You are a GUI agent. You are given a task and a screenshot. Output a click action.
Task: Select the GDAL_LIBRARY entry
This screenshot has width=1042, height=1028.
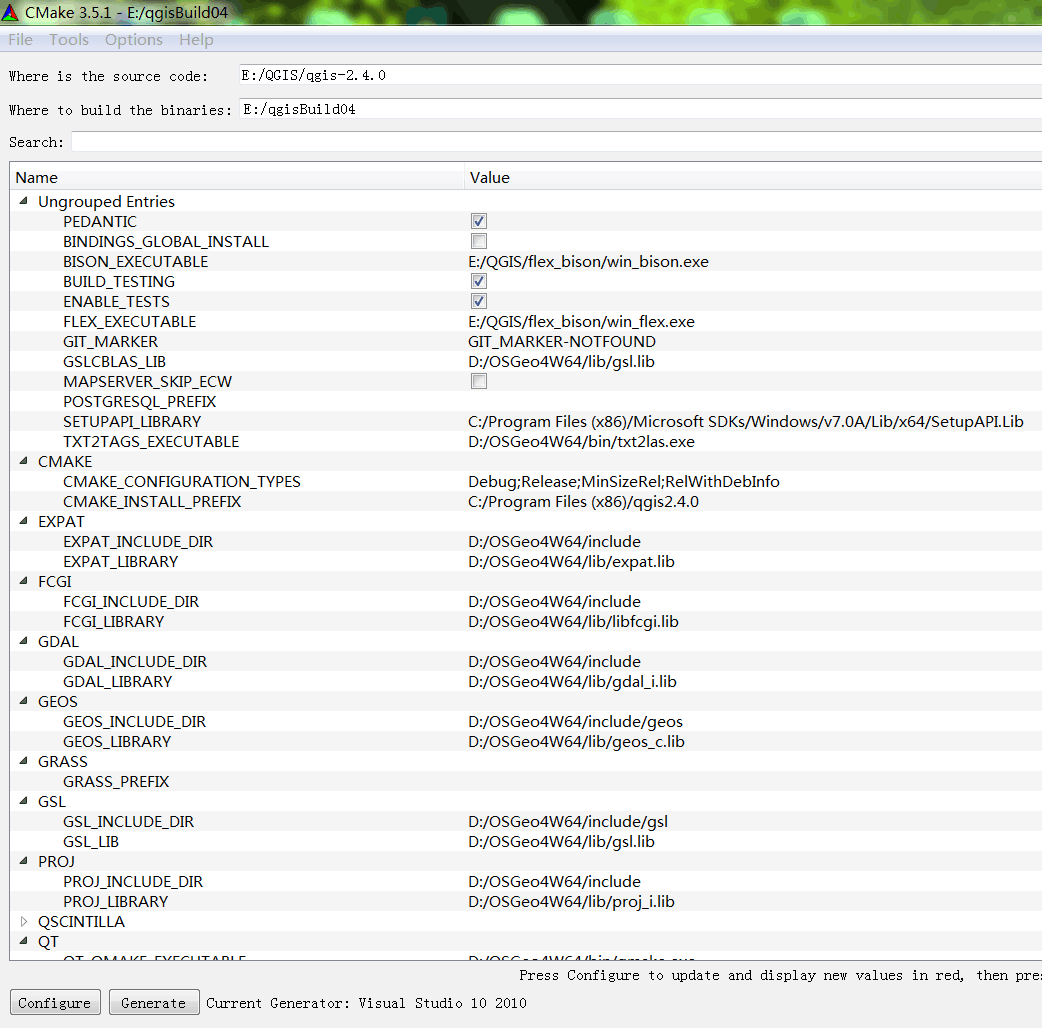pyautogui.click(x=118, y=682)
